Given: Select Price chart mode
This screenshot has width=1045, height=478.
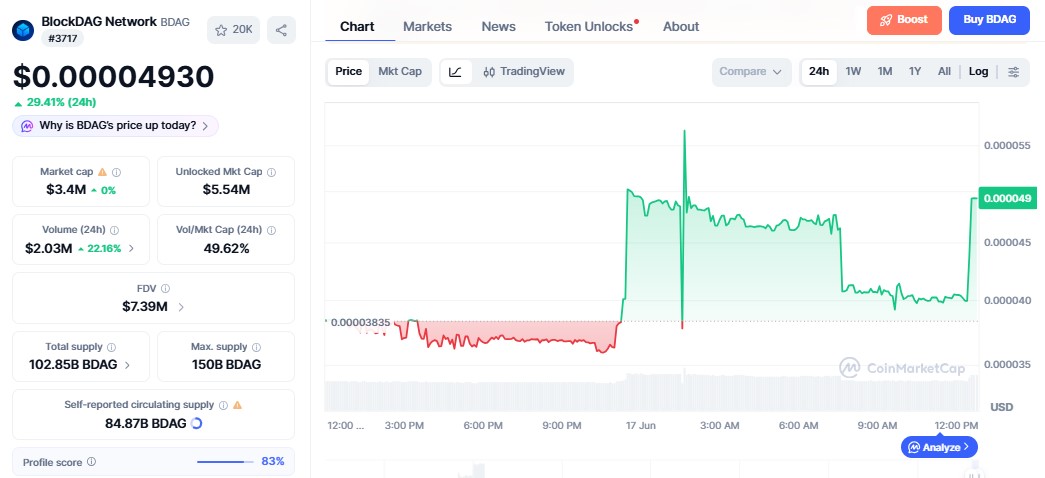Looking at the screenshot, I should [349, 71].
